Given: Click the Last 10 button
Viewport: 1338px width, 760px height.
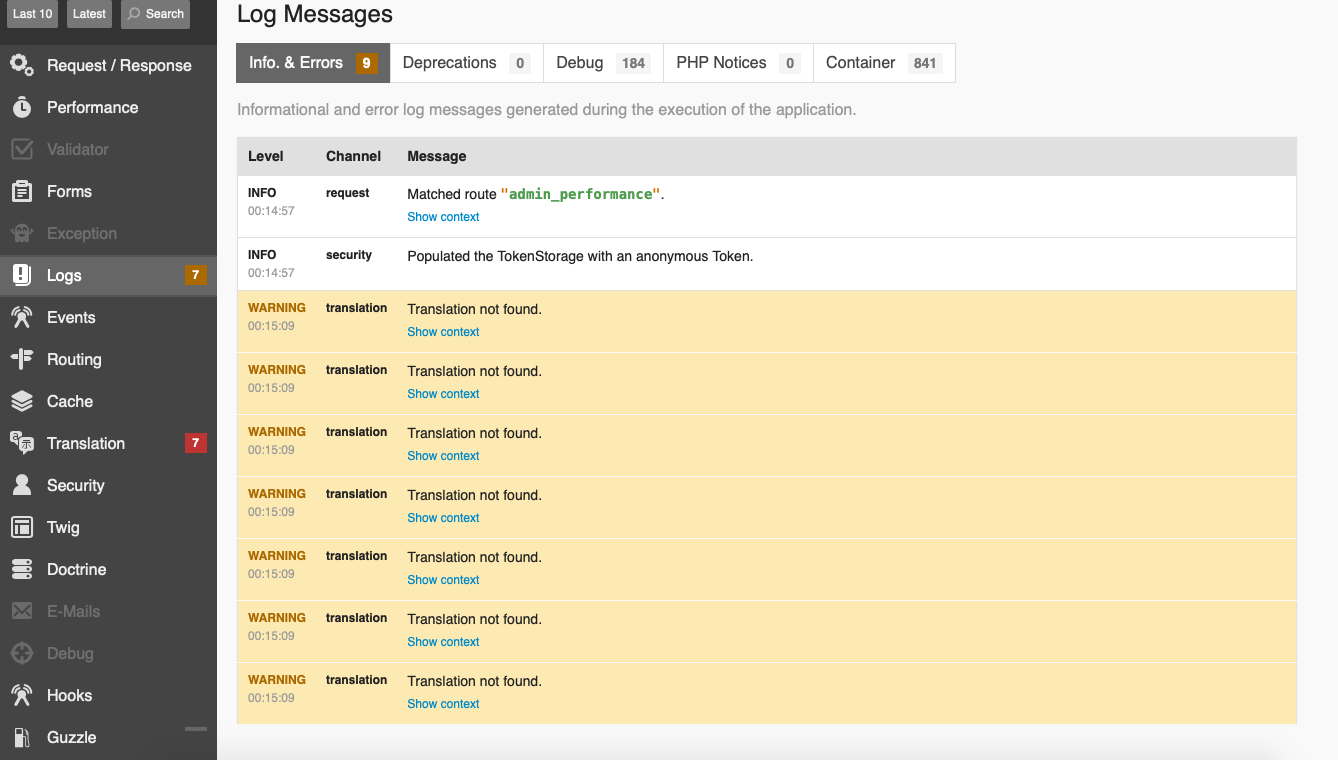Looking at the screenshot, I should pos(32,14).
